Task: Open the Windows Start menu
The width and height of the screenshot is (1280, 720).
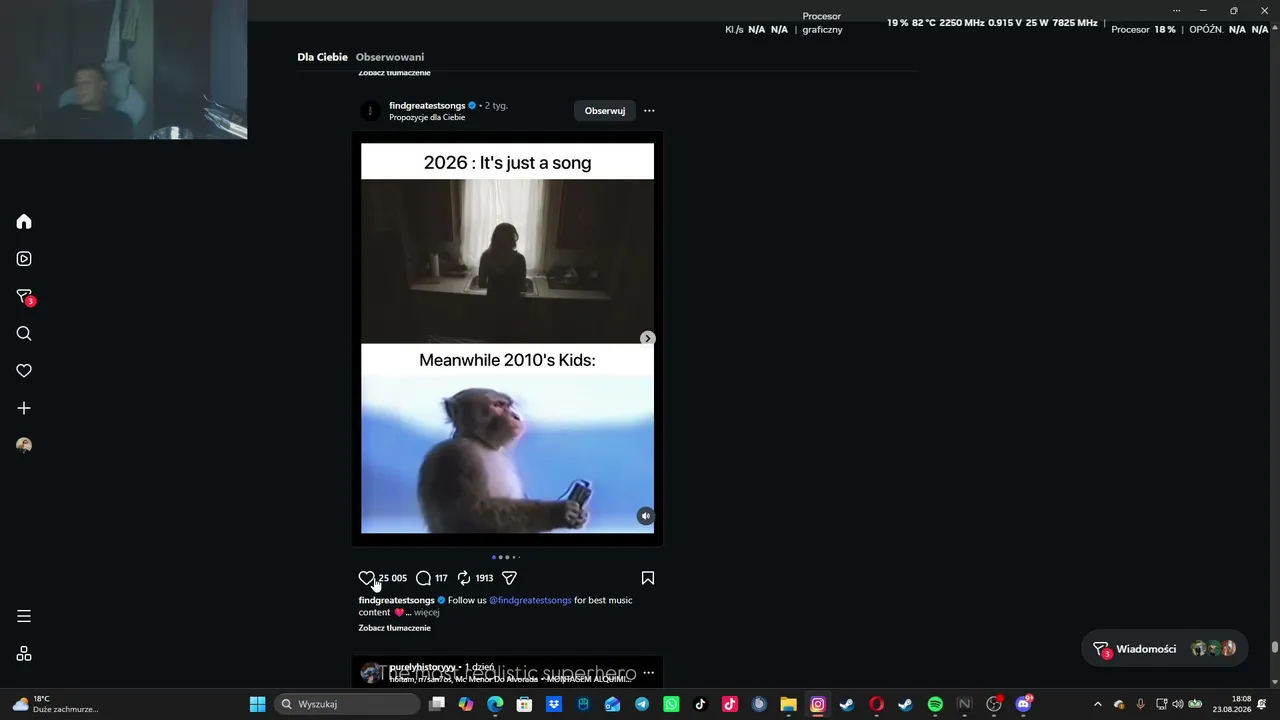Action: 257,704
